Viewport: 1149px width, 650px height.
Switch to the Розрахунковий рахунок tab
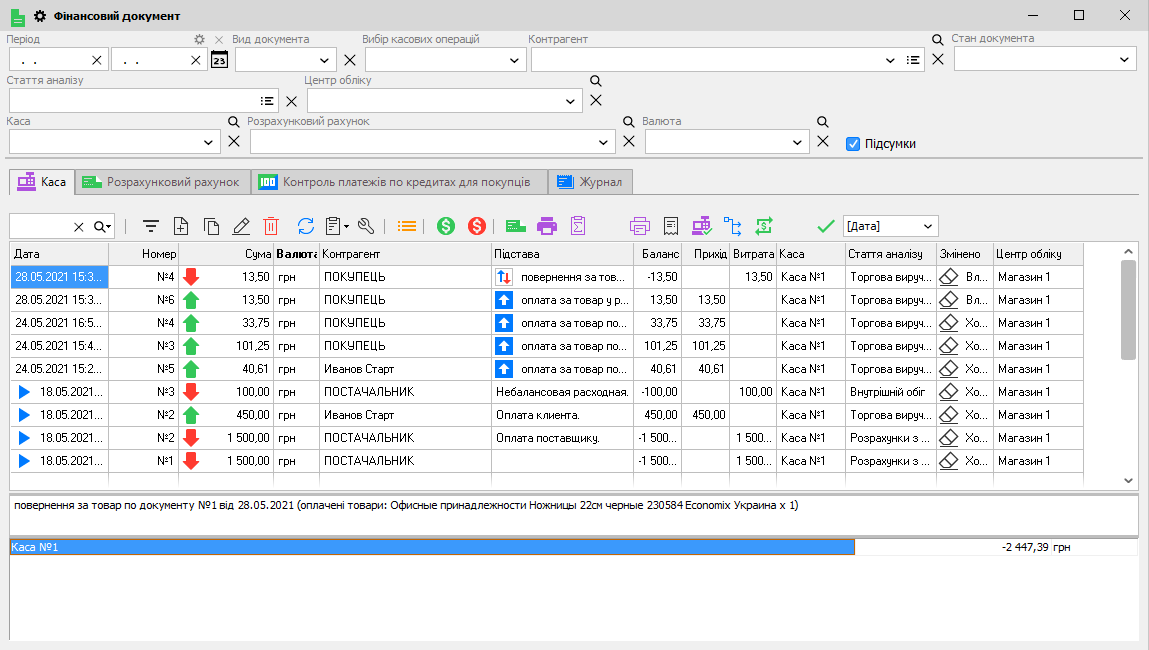coord(163,182)
